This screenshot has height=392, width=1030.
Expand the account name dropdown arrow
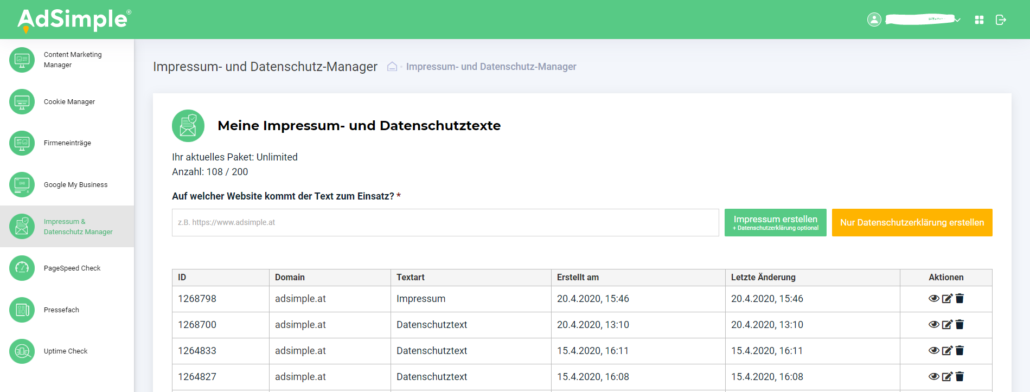click(958, 20)
